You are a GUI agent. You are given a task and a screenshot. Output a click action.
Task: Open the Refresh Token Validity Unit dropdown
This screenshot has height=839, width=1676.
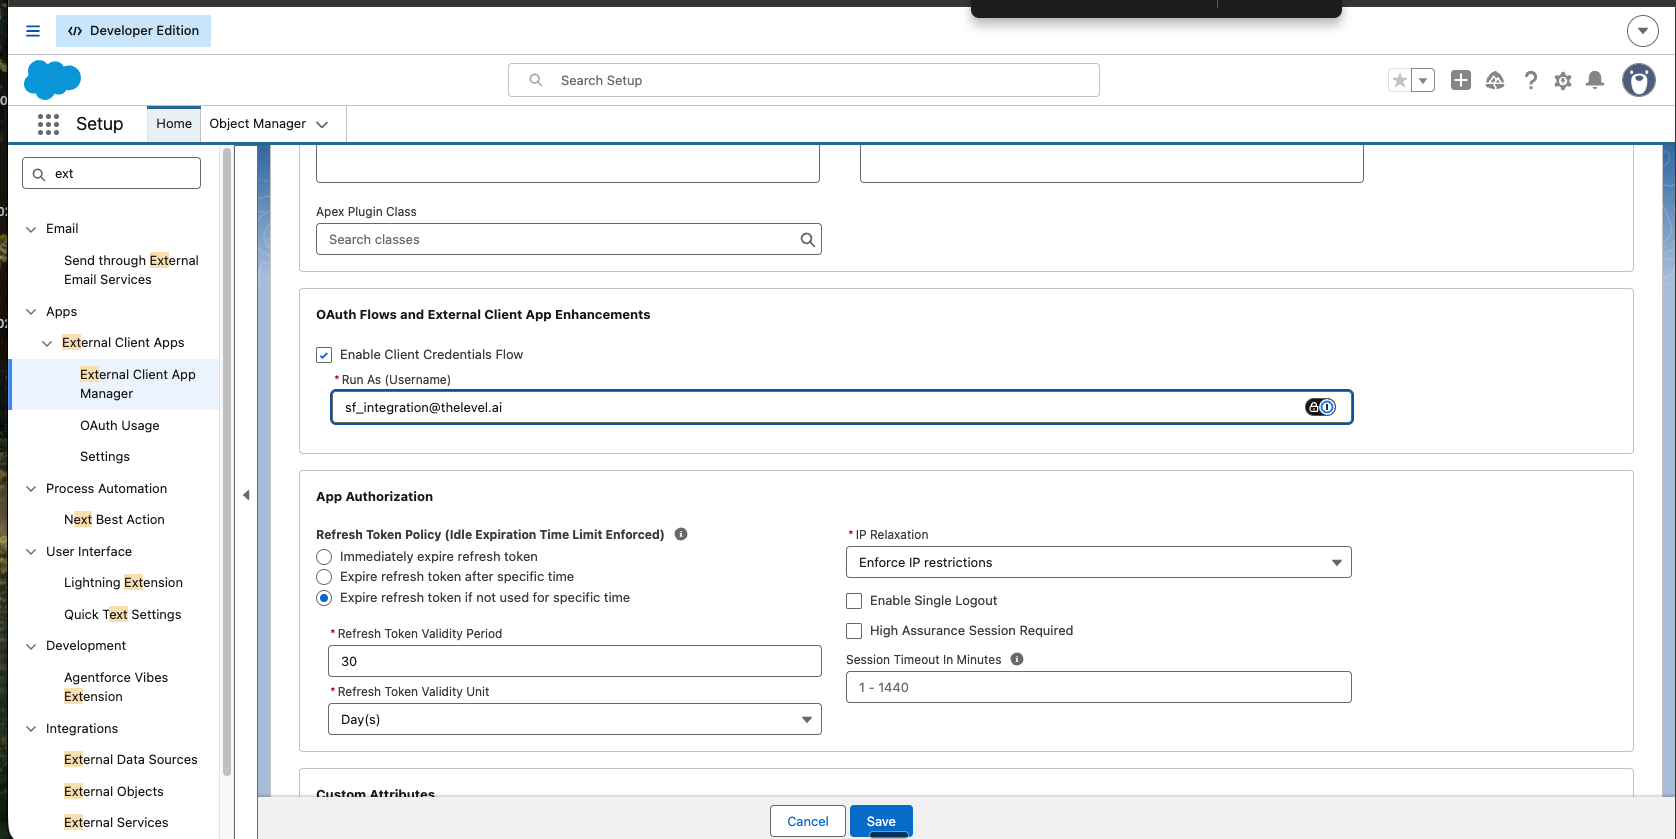[575, 719]
